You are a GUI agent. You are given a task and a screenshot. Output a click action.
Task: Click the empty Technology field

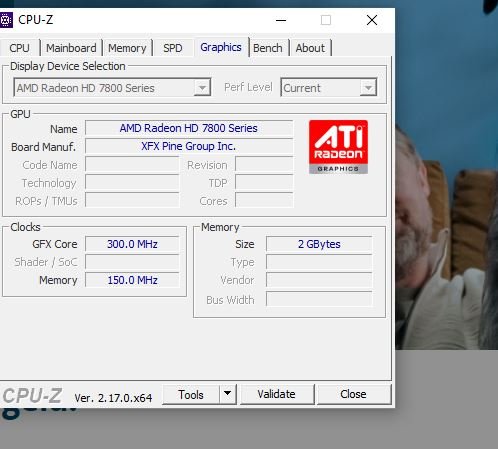[x=132, y=183]
